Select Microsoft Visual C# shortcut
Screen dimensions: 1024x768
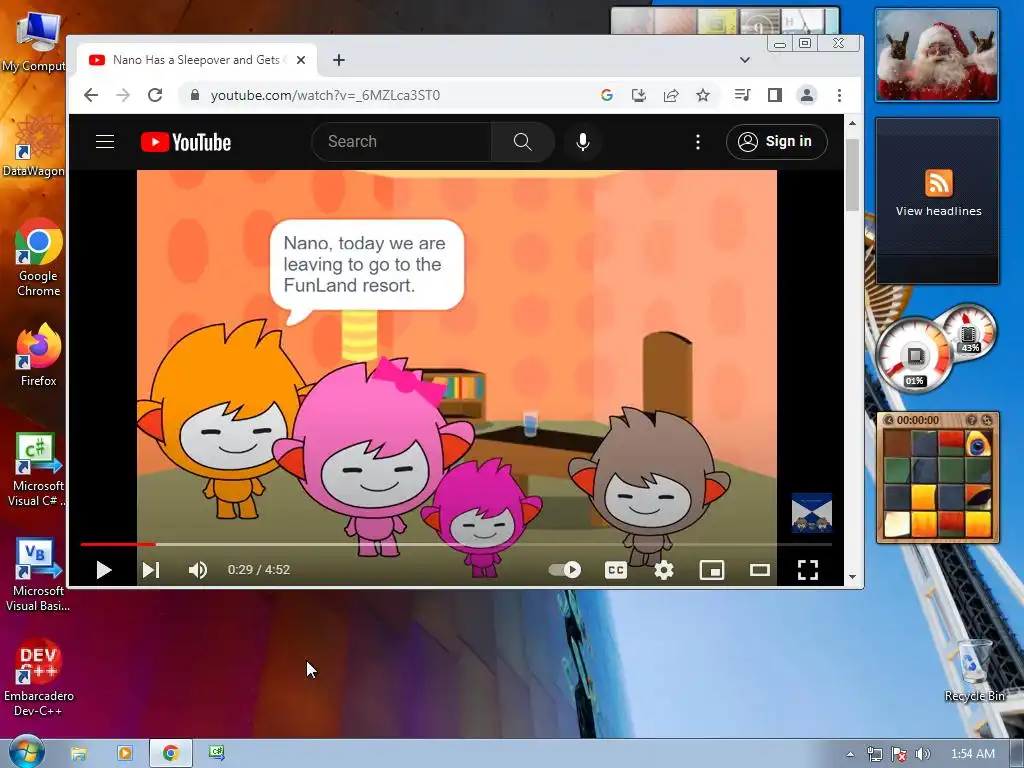click(37, 470)
